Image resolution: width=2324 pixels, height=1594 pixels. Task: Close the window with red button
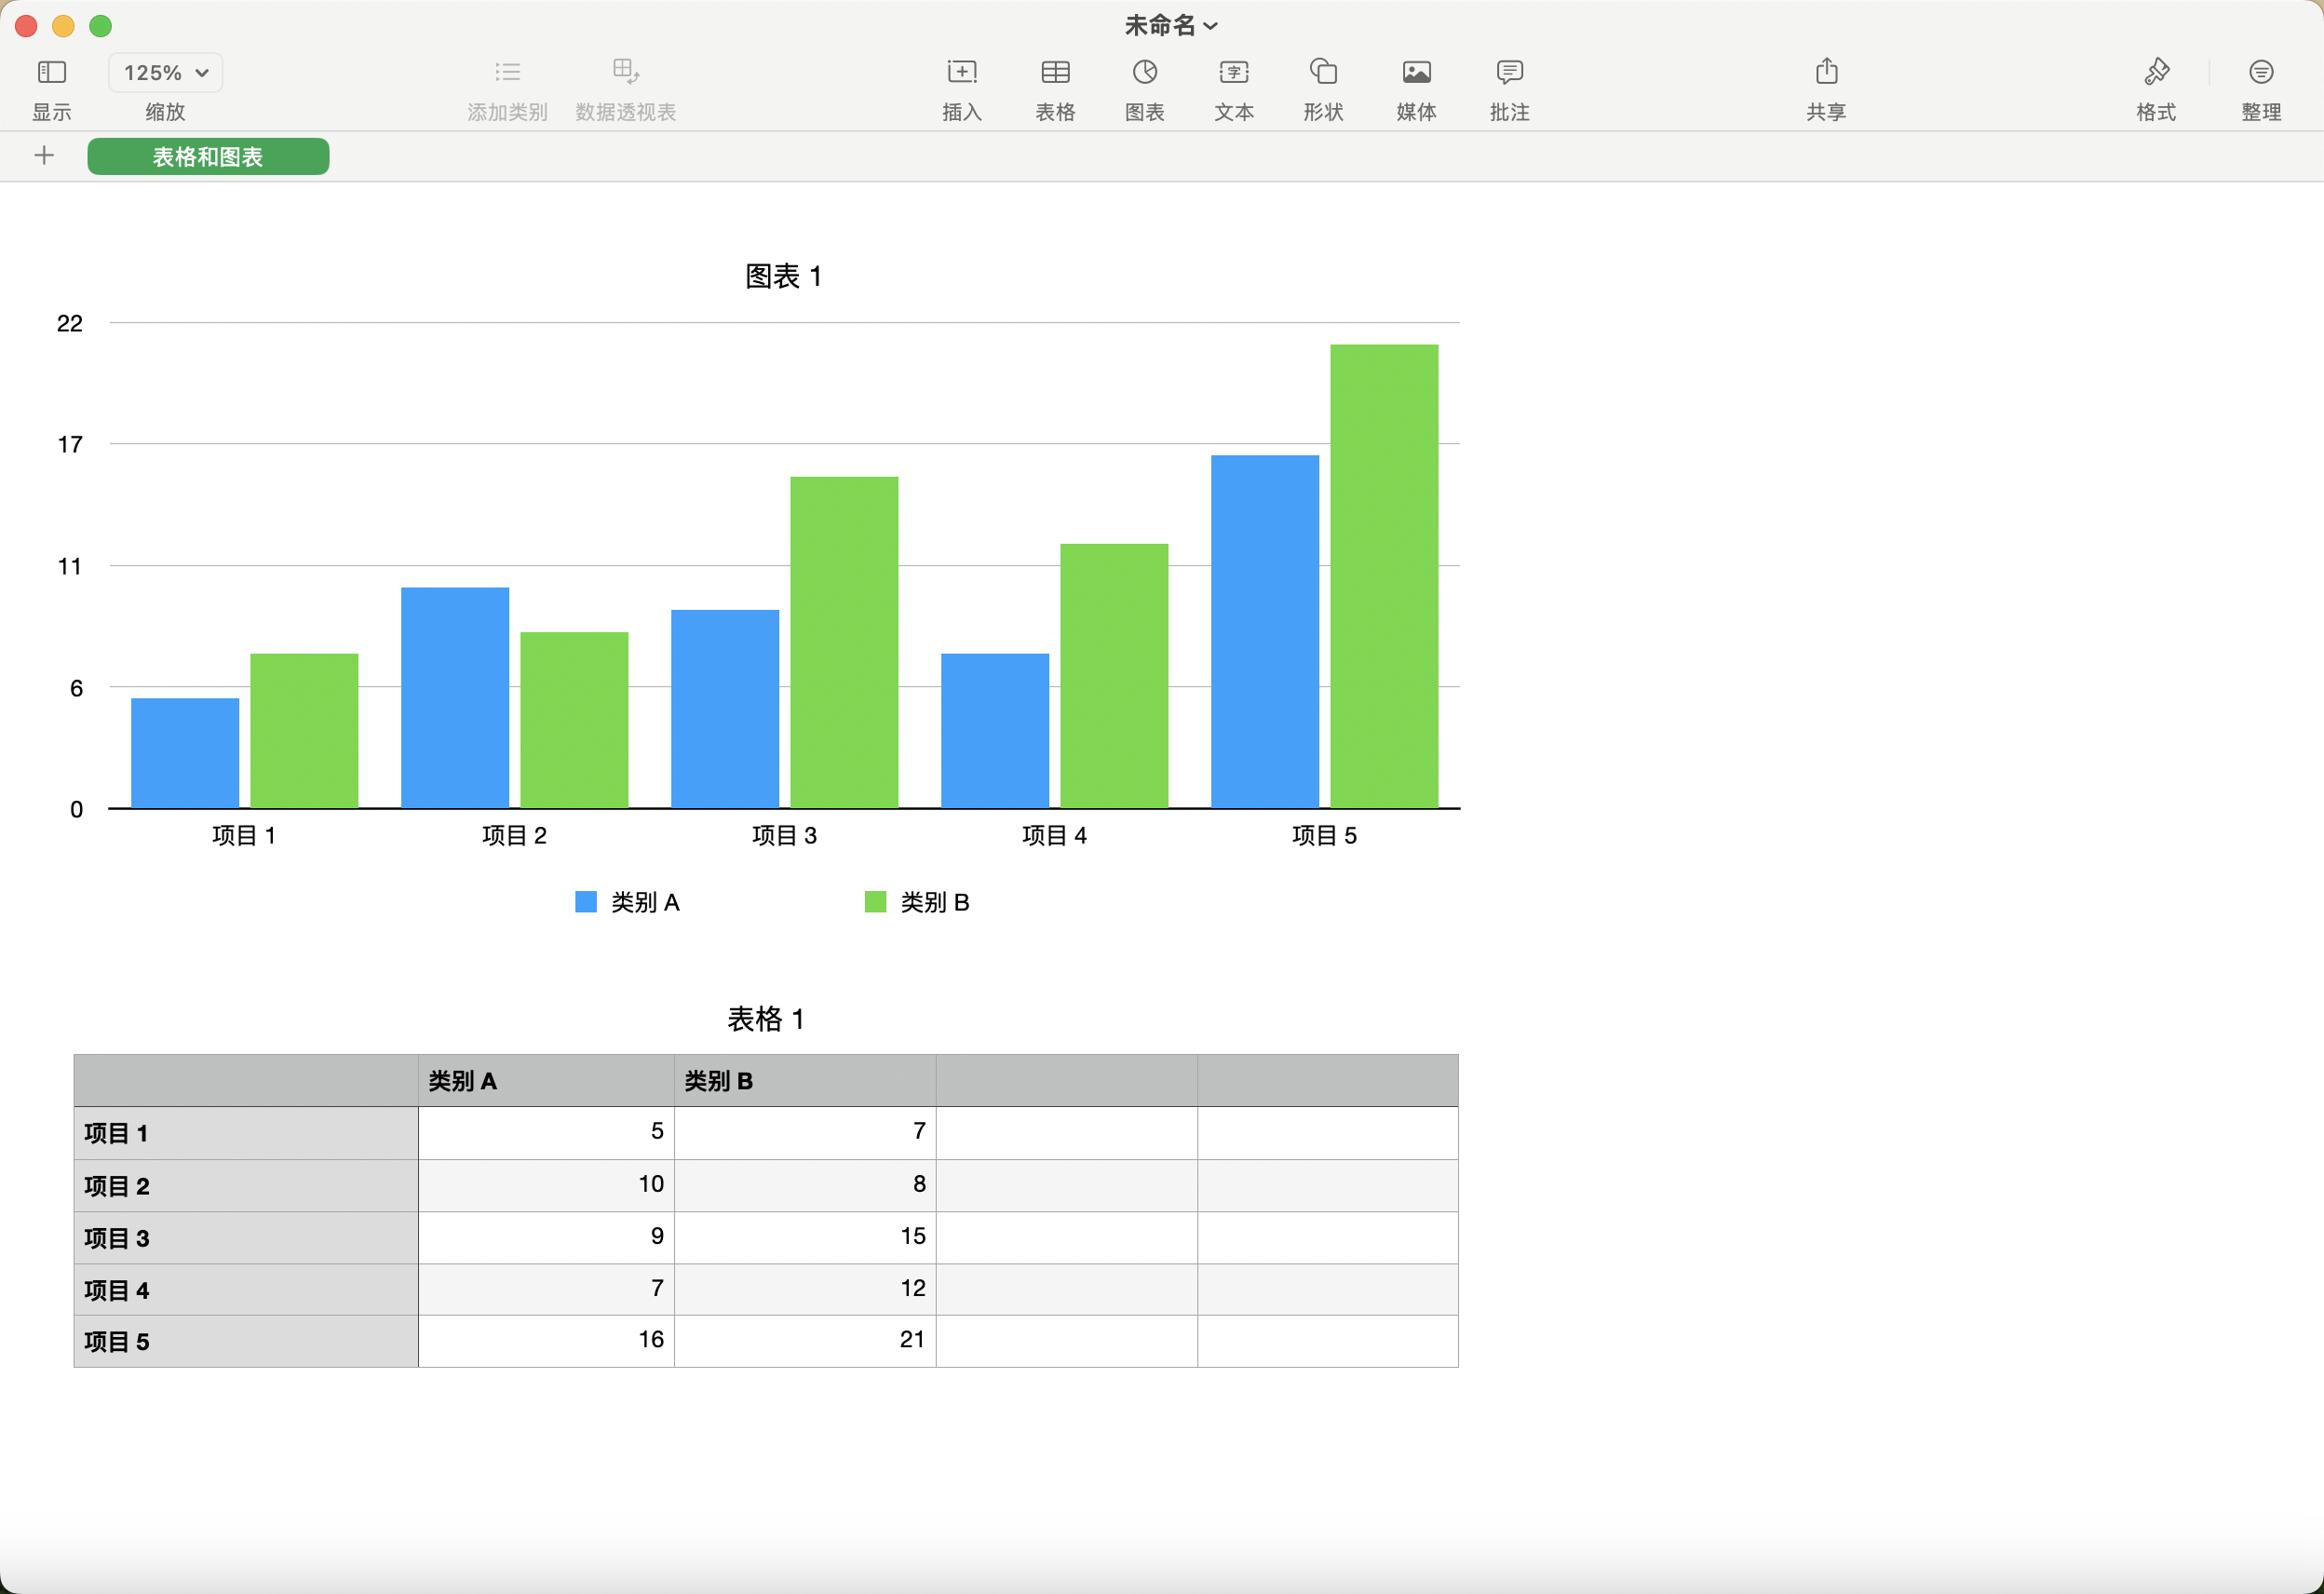26,26
